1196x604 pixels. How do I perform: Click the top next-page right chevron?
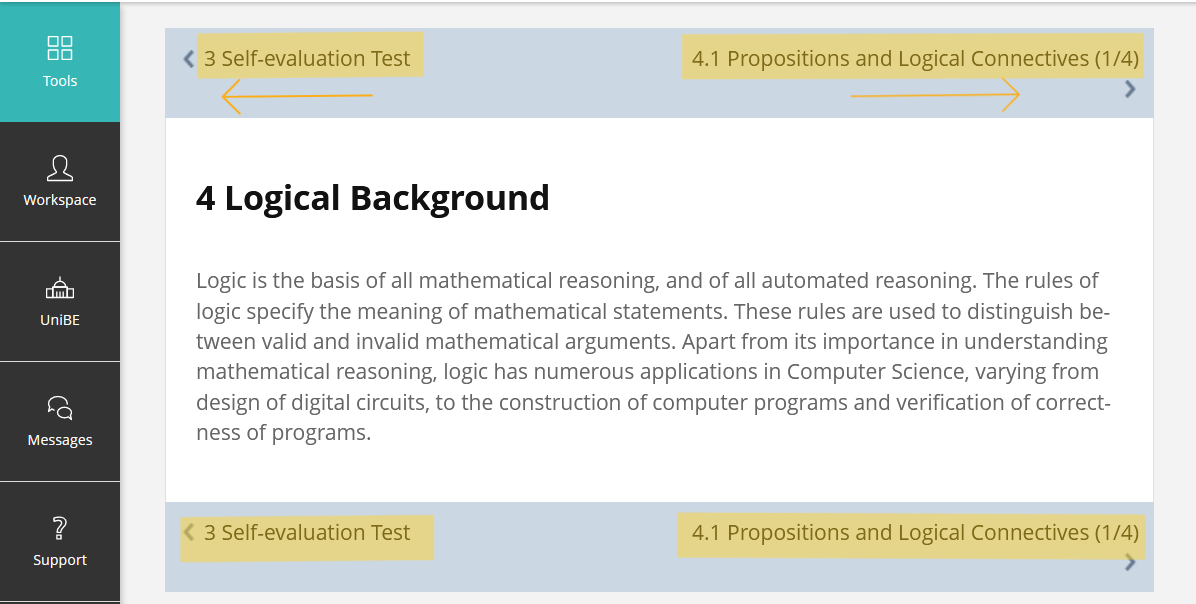(1130, 89)
